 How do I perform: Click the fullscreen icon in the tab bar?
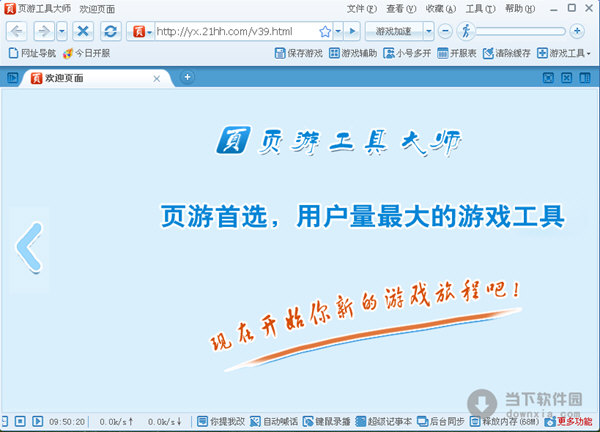pos(548,78)
